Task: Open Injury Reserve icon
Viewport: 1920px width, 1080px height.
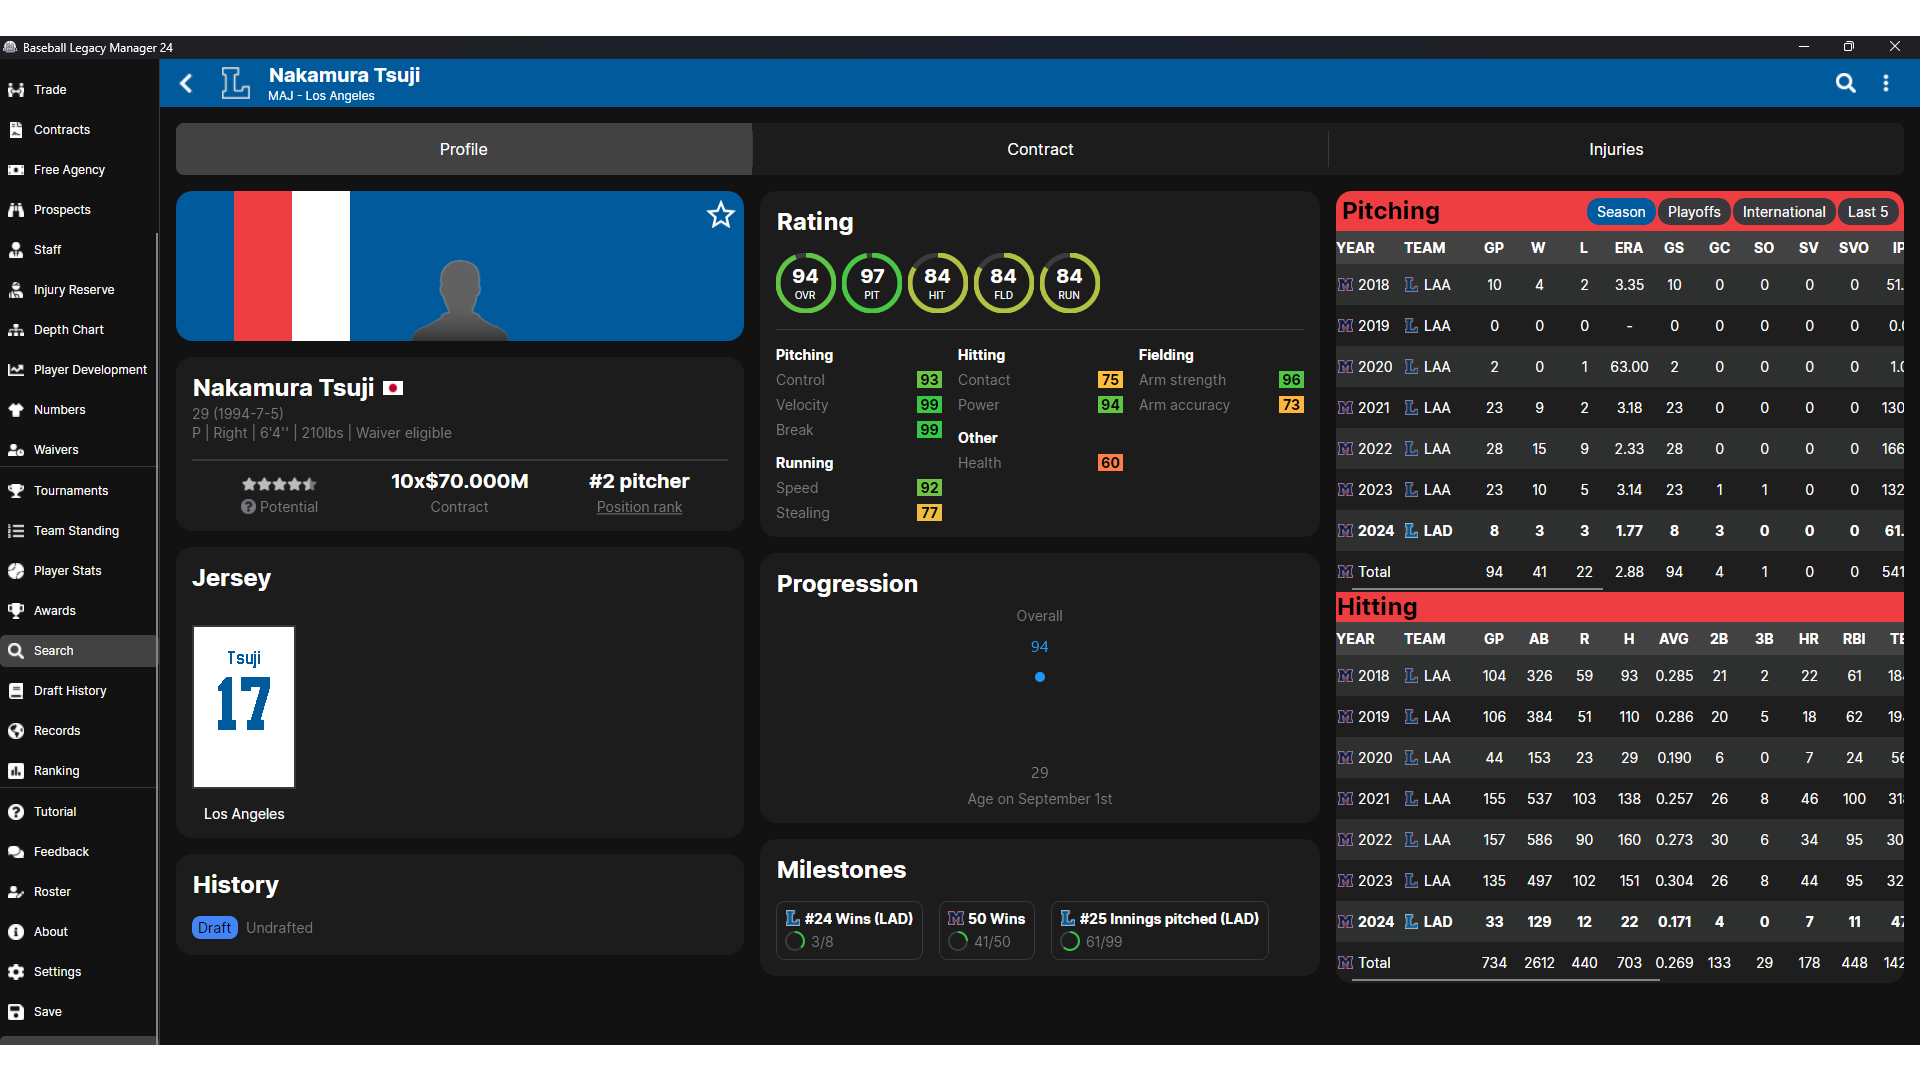Action: coord(16,290)
